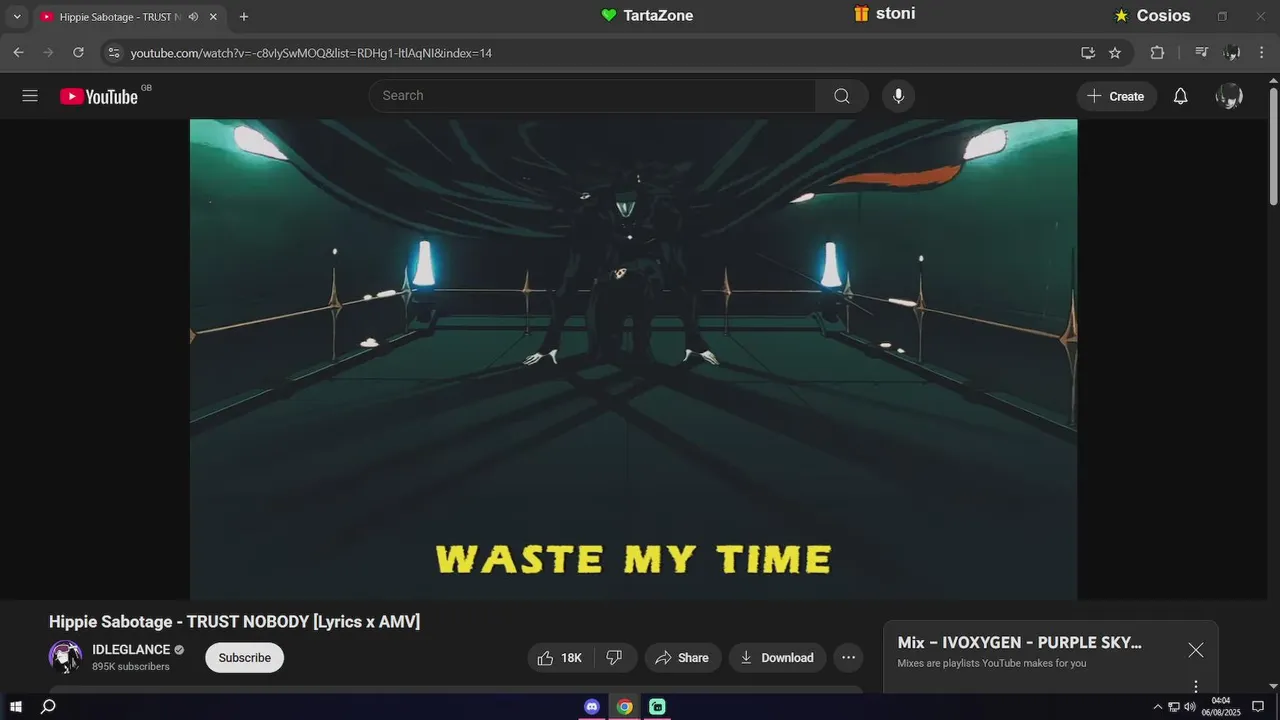
Task: Click the Create button
Action: click(x=1117, y=96)
